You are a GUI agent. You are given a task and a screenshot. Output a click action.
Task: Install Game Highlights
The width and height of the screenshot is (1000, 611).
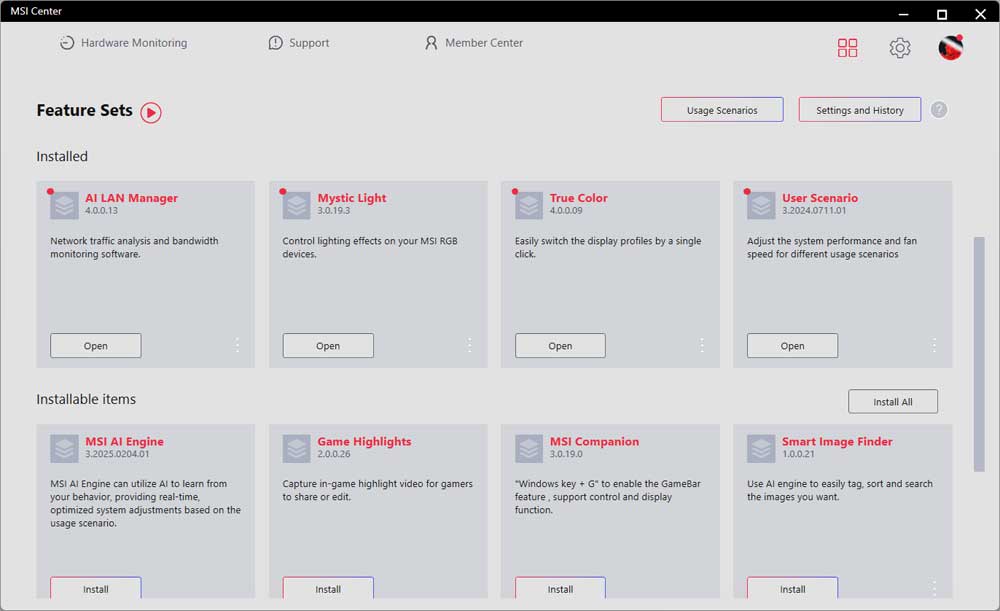[x=328, y=588]
